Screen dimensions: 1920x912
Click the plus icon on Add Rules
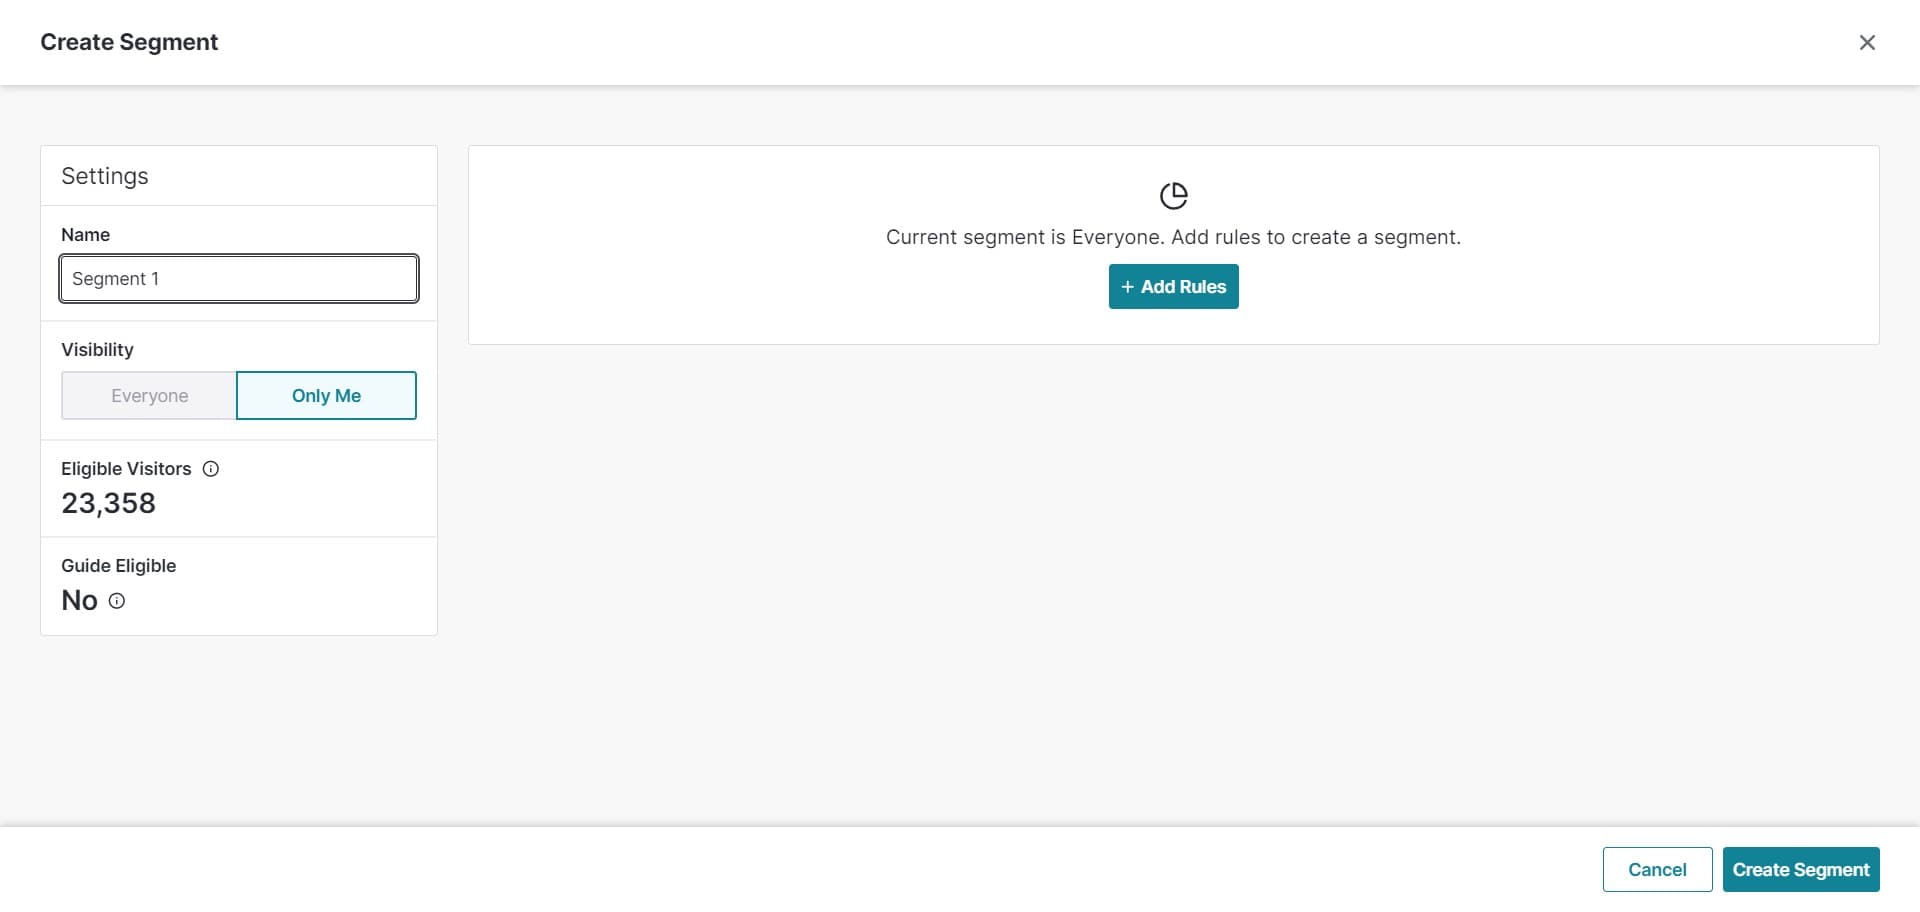coord(1127,287)
